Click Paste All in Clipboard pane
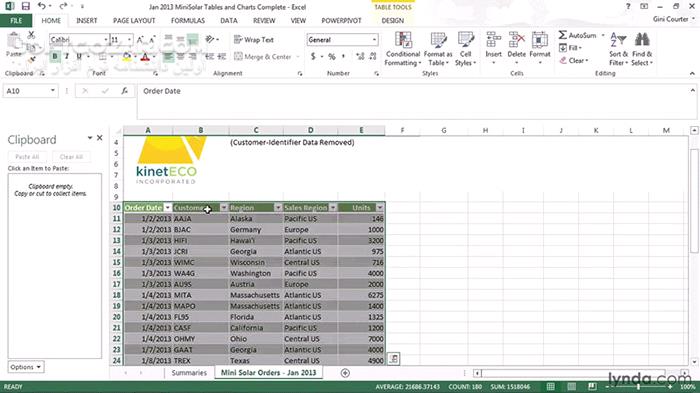This screenshot has width=700, height=393. (27, 157)
